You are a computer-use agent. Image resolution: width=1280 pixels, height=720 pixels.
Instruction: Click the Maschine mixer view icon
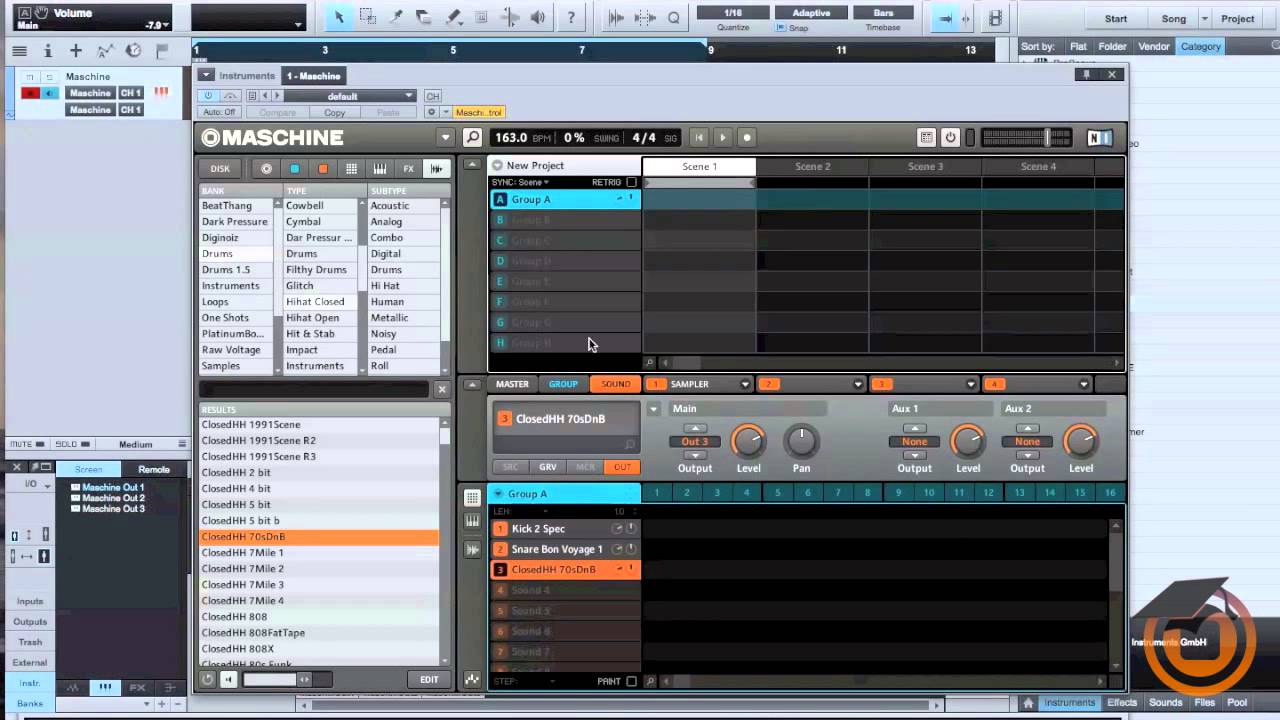[x=926, y=137]
